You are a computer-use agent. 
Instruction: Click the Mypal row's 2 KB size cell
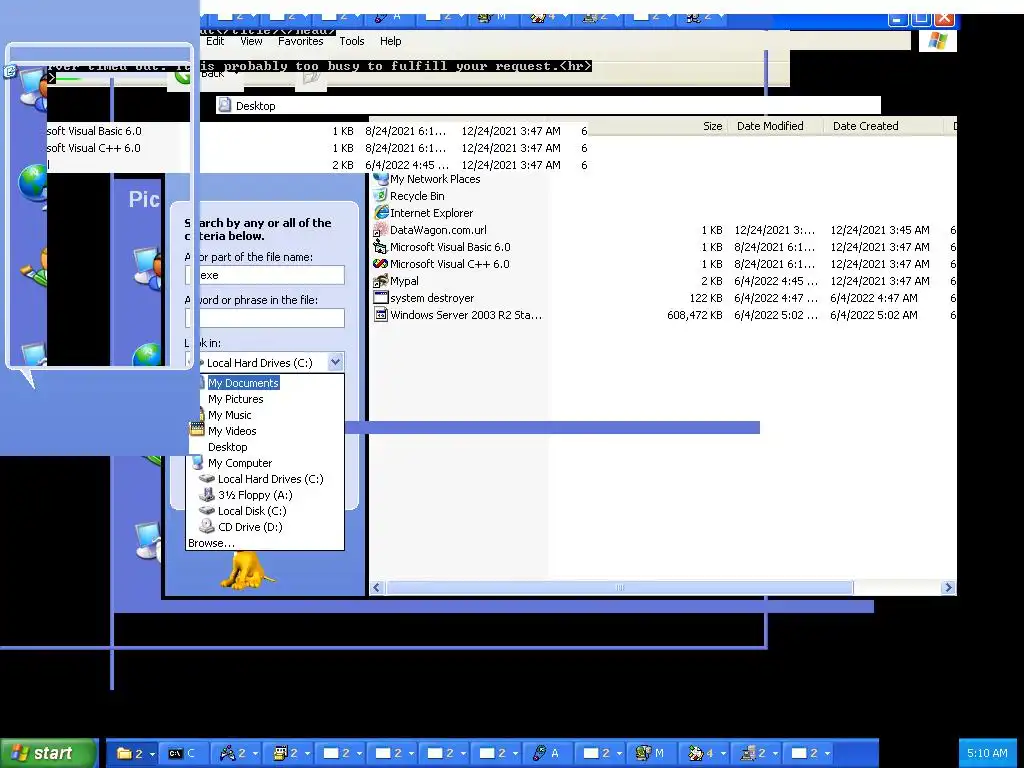[712, 281]
